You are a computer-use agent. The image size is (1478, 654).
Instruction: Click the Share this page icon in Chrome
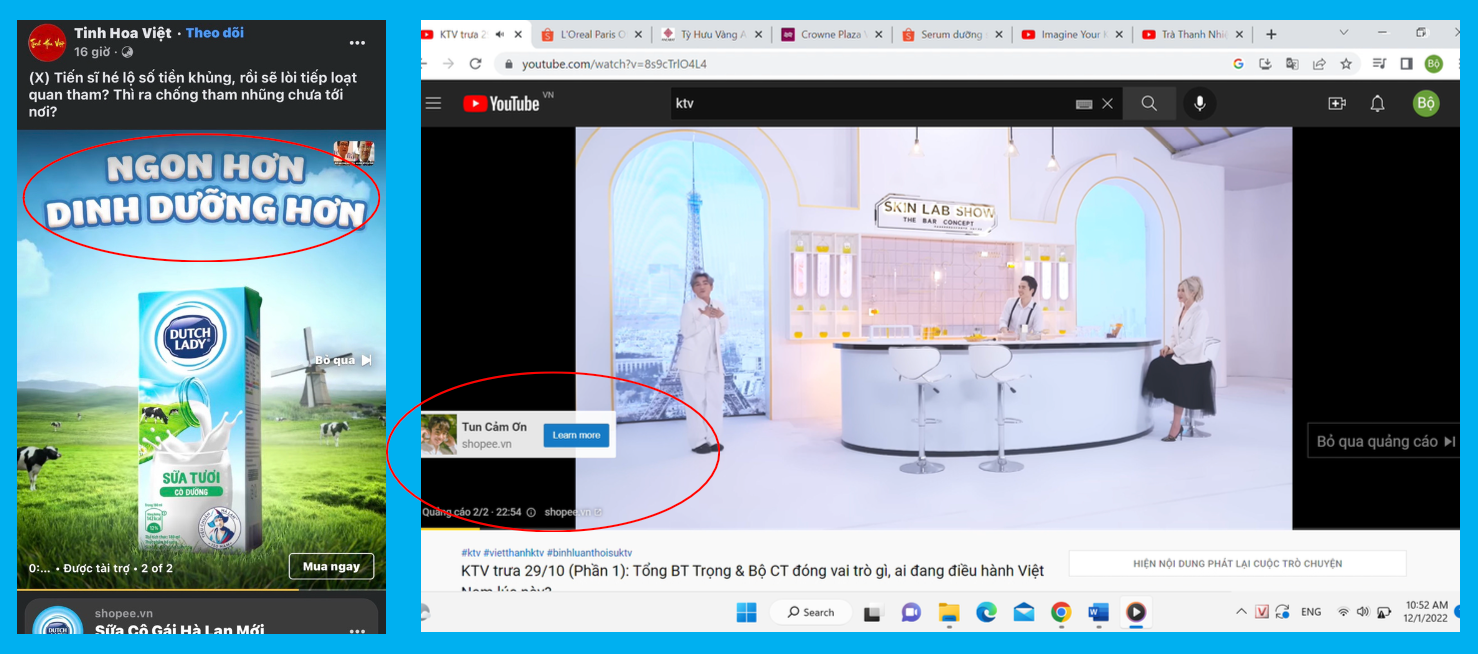1319,64
